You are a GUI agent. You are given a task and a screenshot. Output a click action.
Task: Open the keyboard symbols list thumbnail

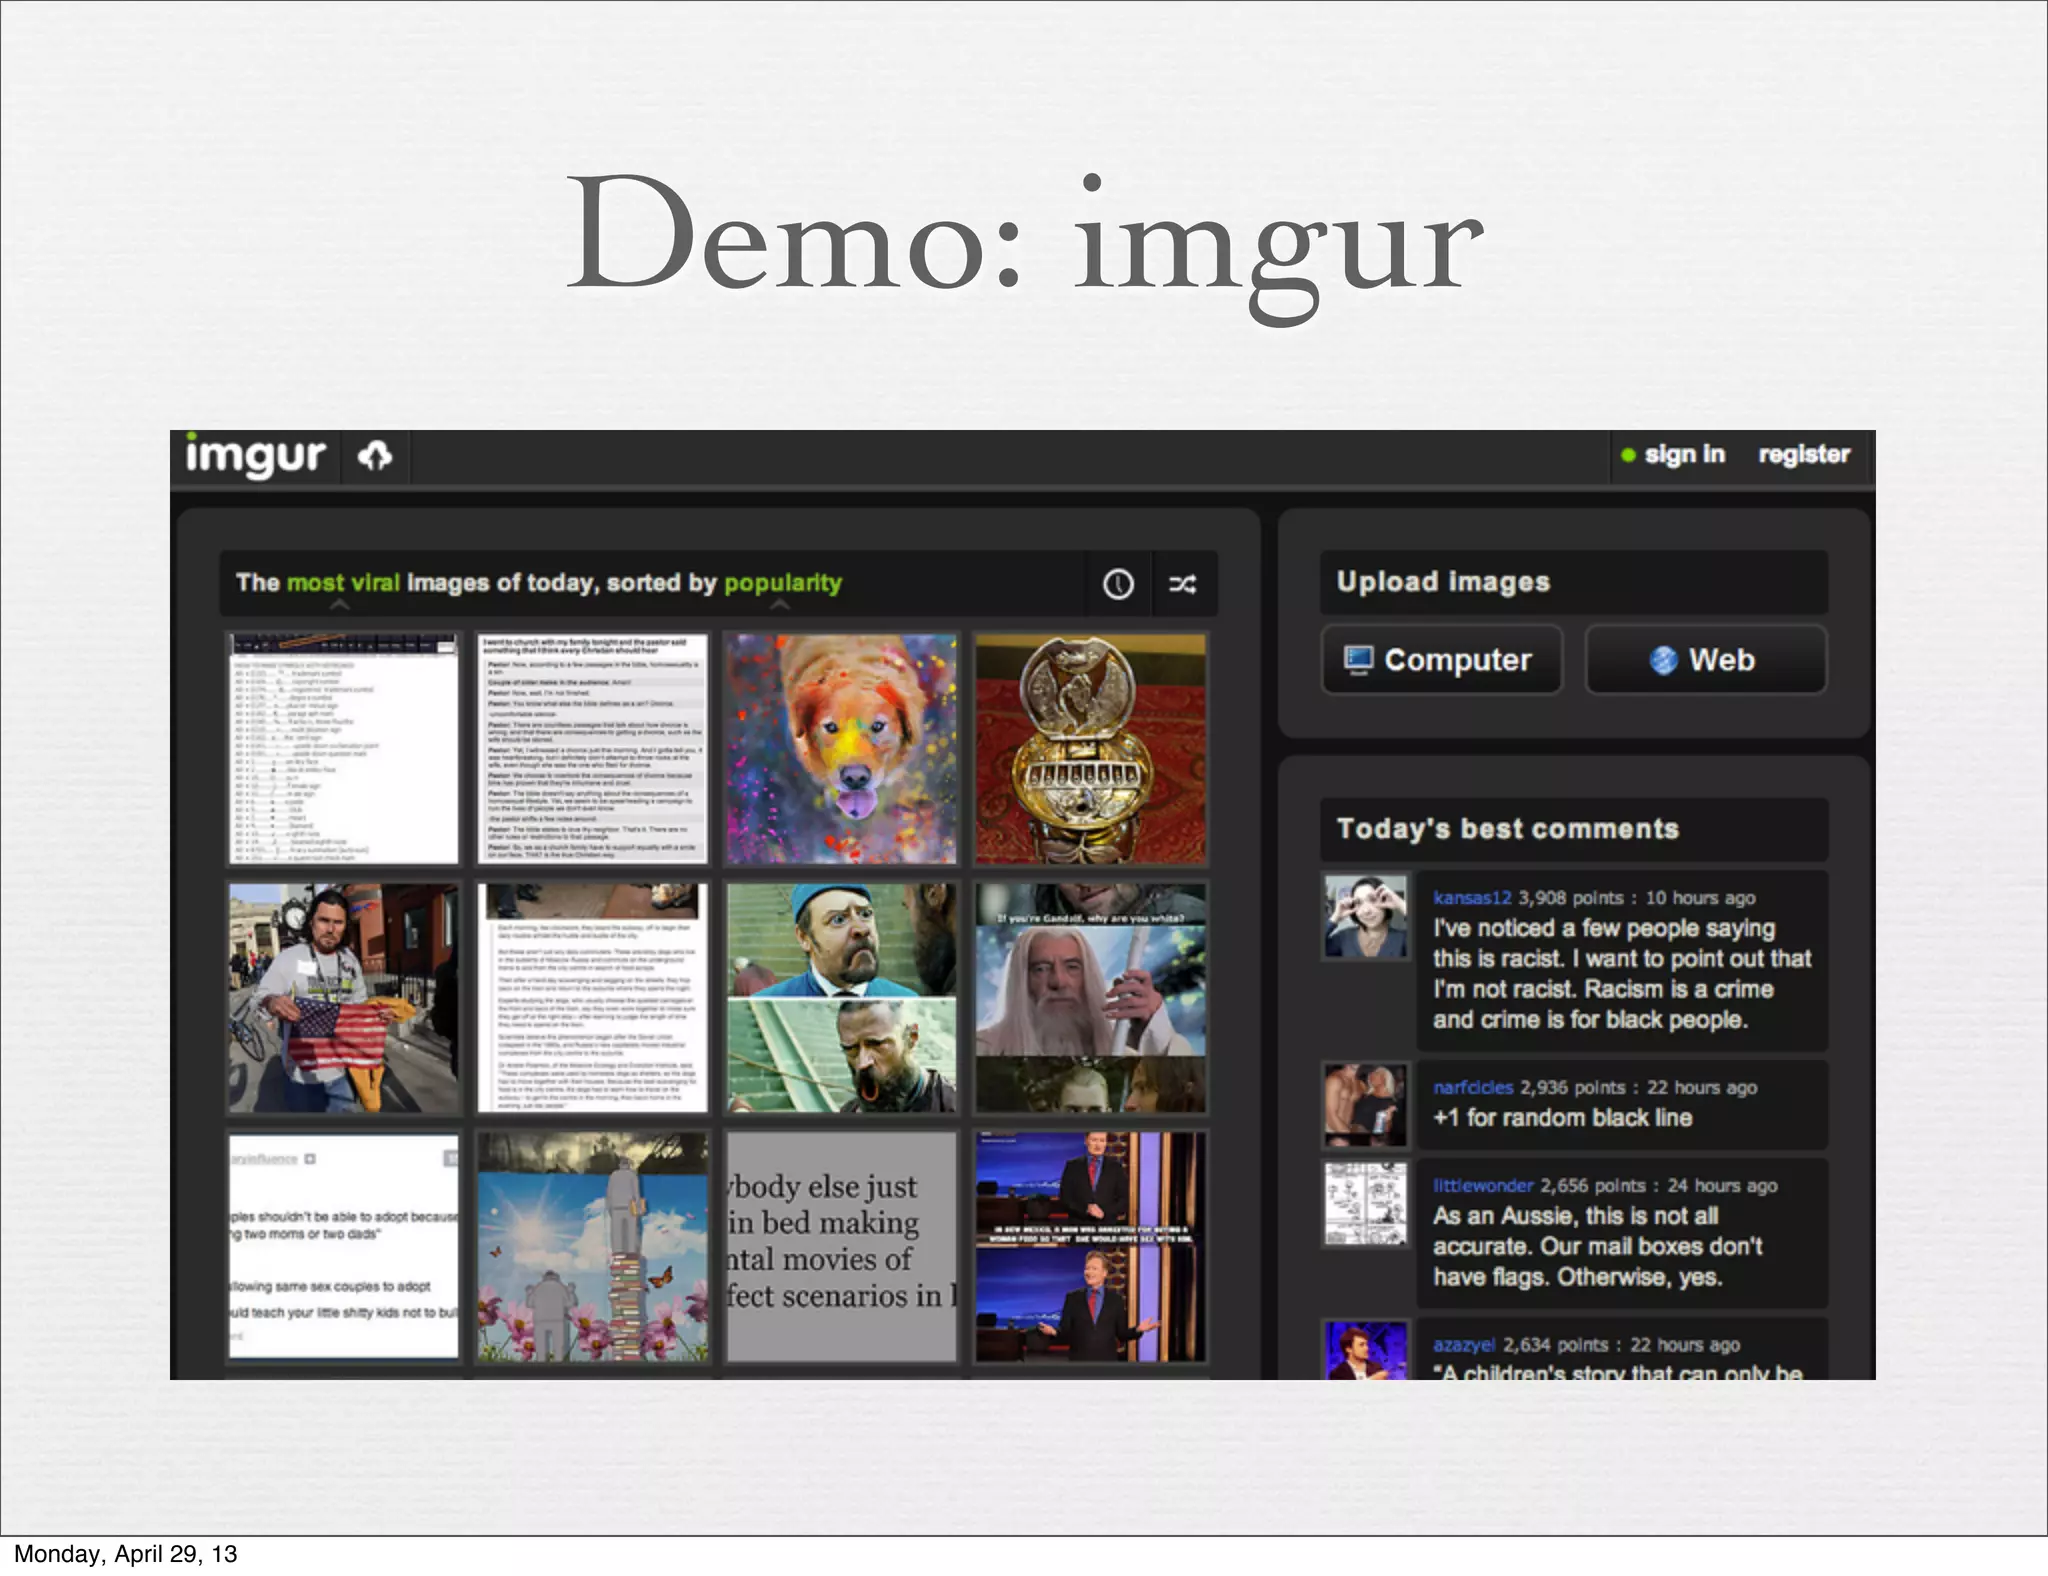click(x=343, y=748)
